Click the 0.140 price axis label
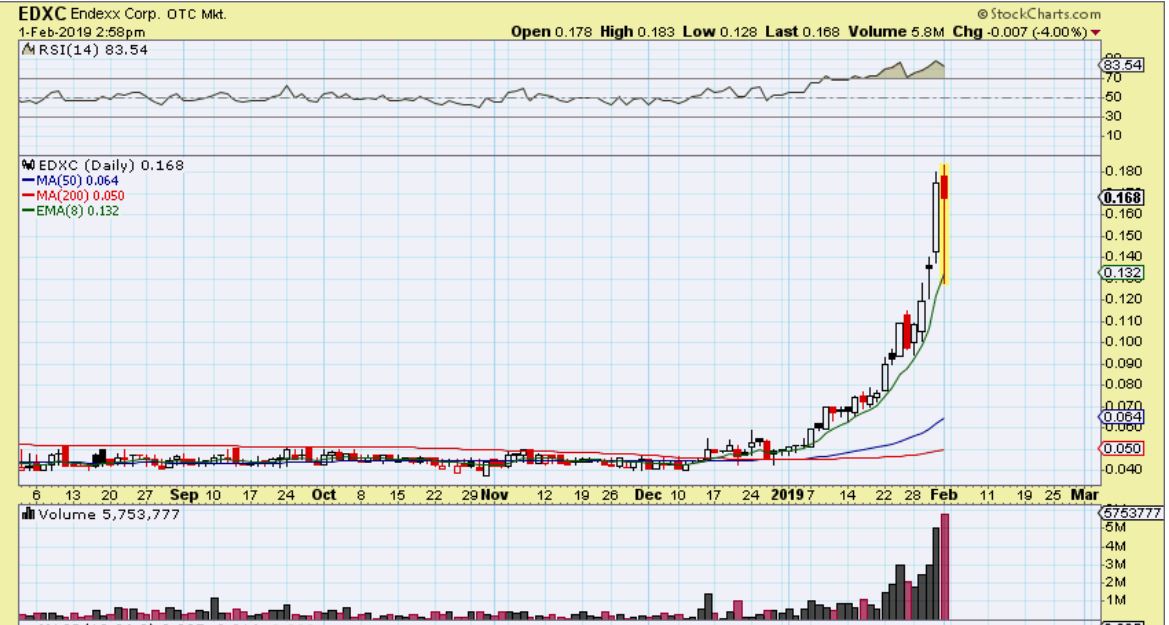The width and height of the screenshot is (1169, 625). (1124, 257)
